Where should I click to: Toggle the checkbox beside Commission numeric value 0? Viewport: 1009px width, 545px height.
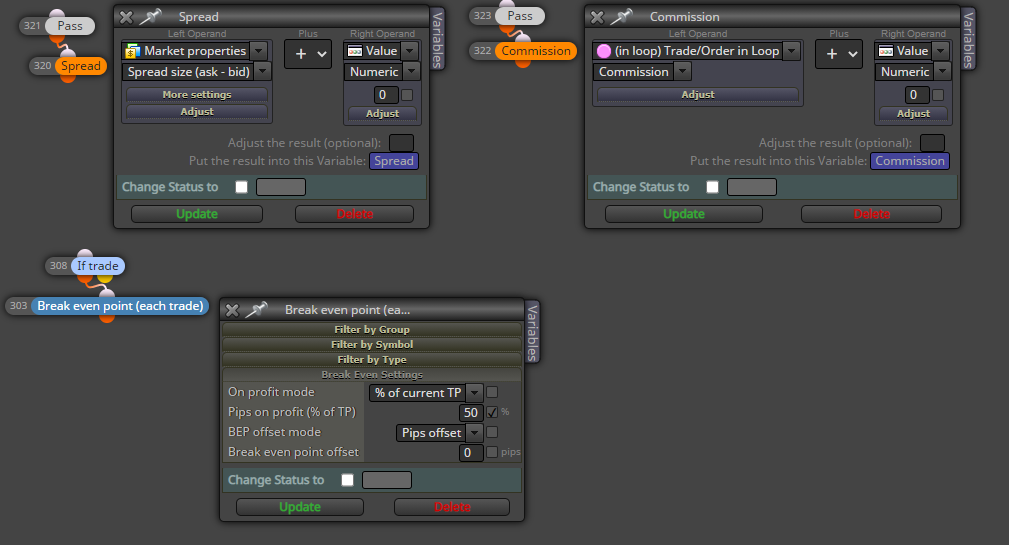coord(938,95)
